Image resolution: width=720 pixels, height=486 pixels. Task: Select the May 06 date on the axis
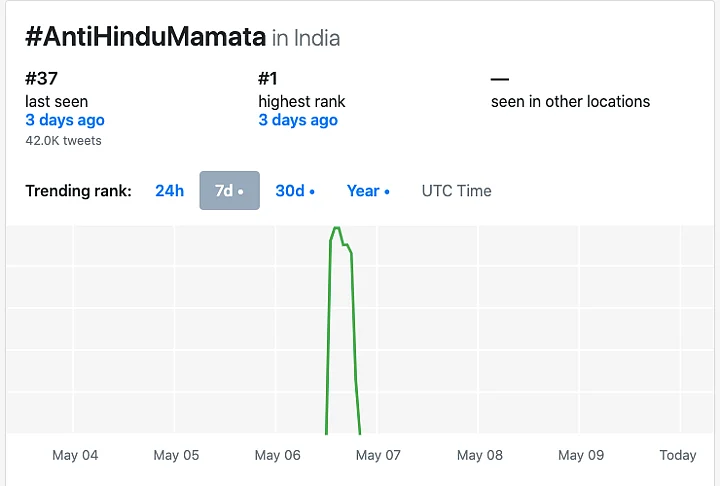click(277, 455)
